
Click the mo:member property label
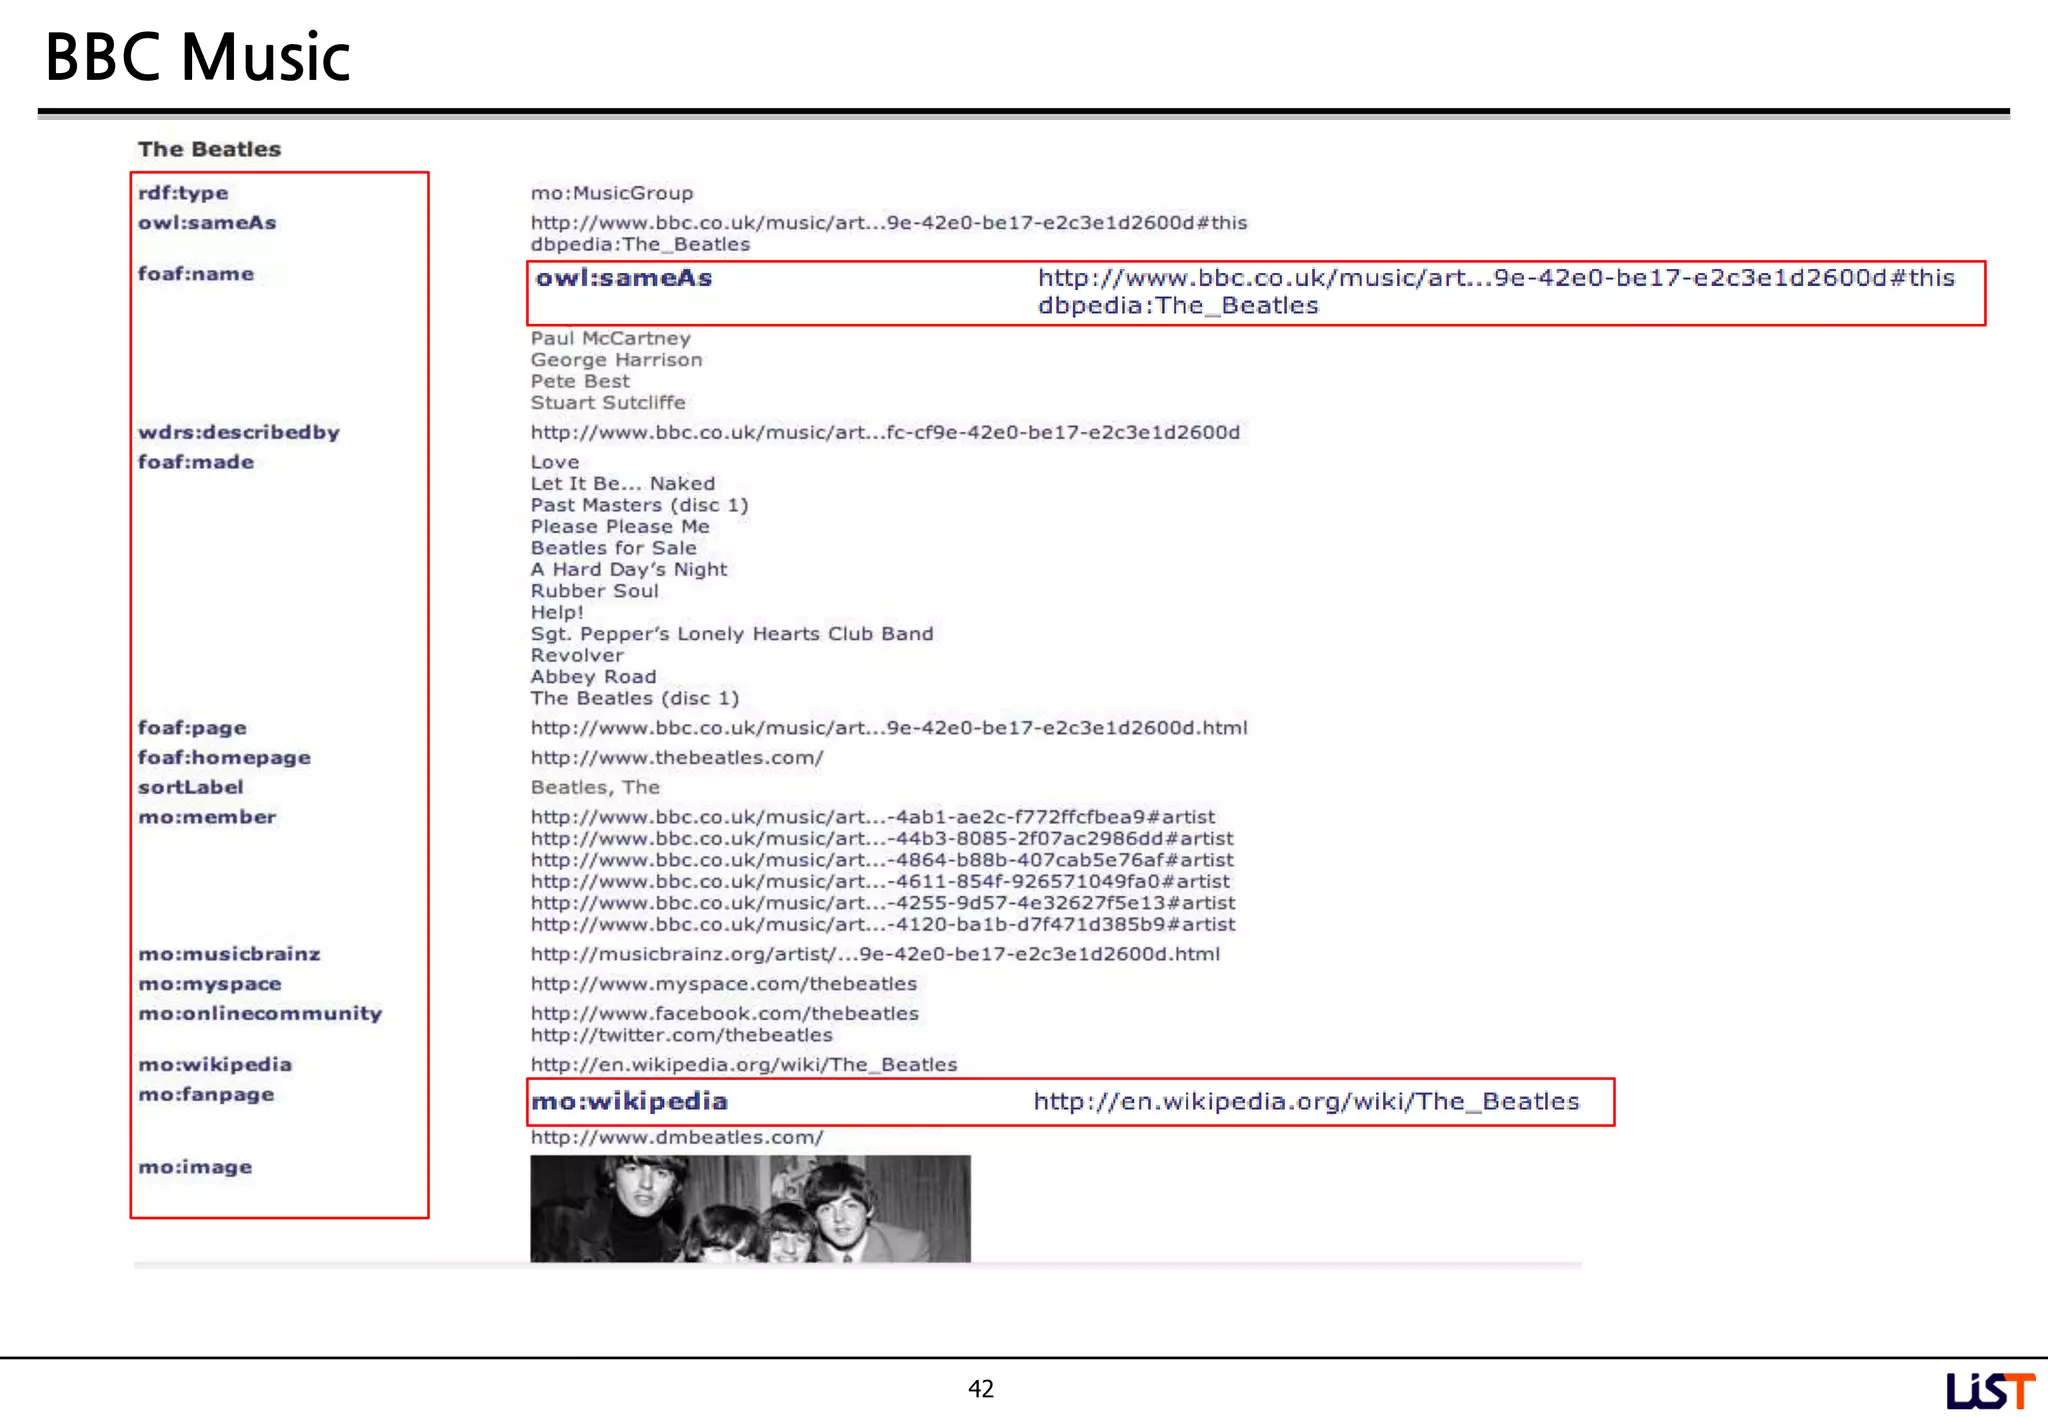pos(207,817)
